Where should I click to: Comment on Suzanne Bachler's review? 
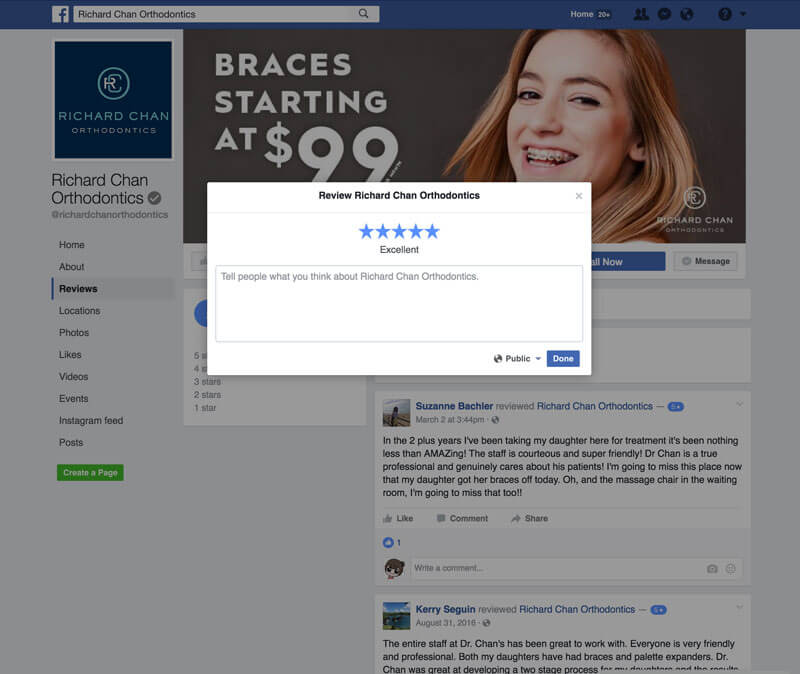click(462, 518)
